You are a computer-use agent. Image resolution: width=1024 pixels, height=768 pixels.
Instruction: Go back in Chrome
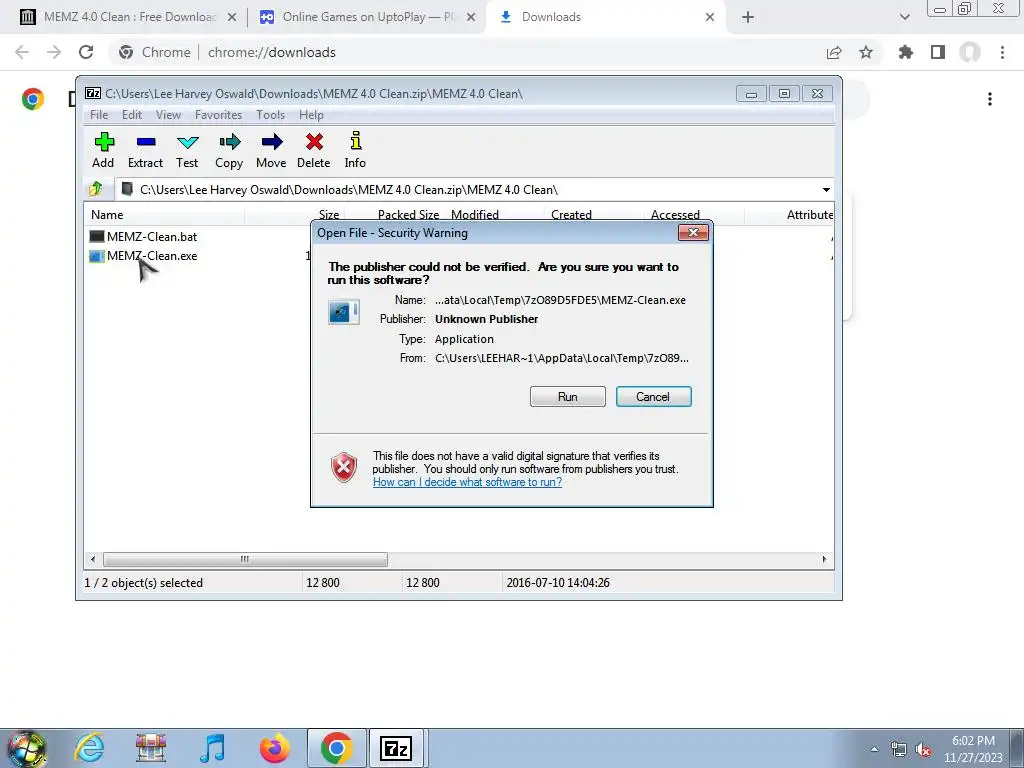pyautogui.click(x=22, y=52)
